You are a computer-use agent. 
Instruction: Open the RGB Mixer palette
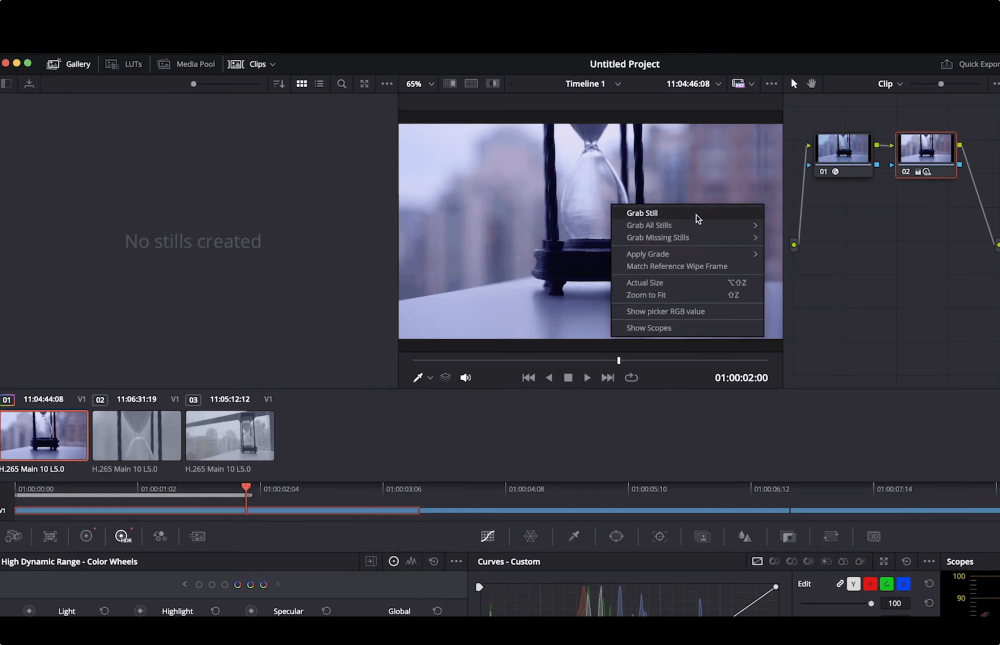(x=160, y=537)
